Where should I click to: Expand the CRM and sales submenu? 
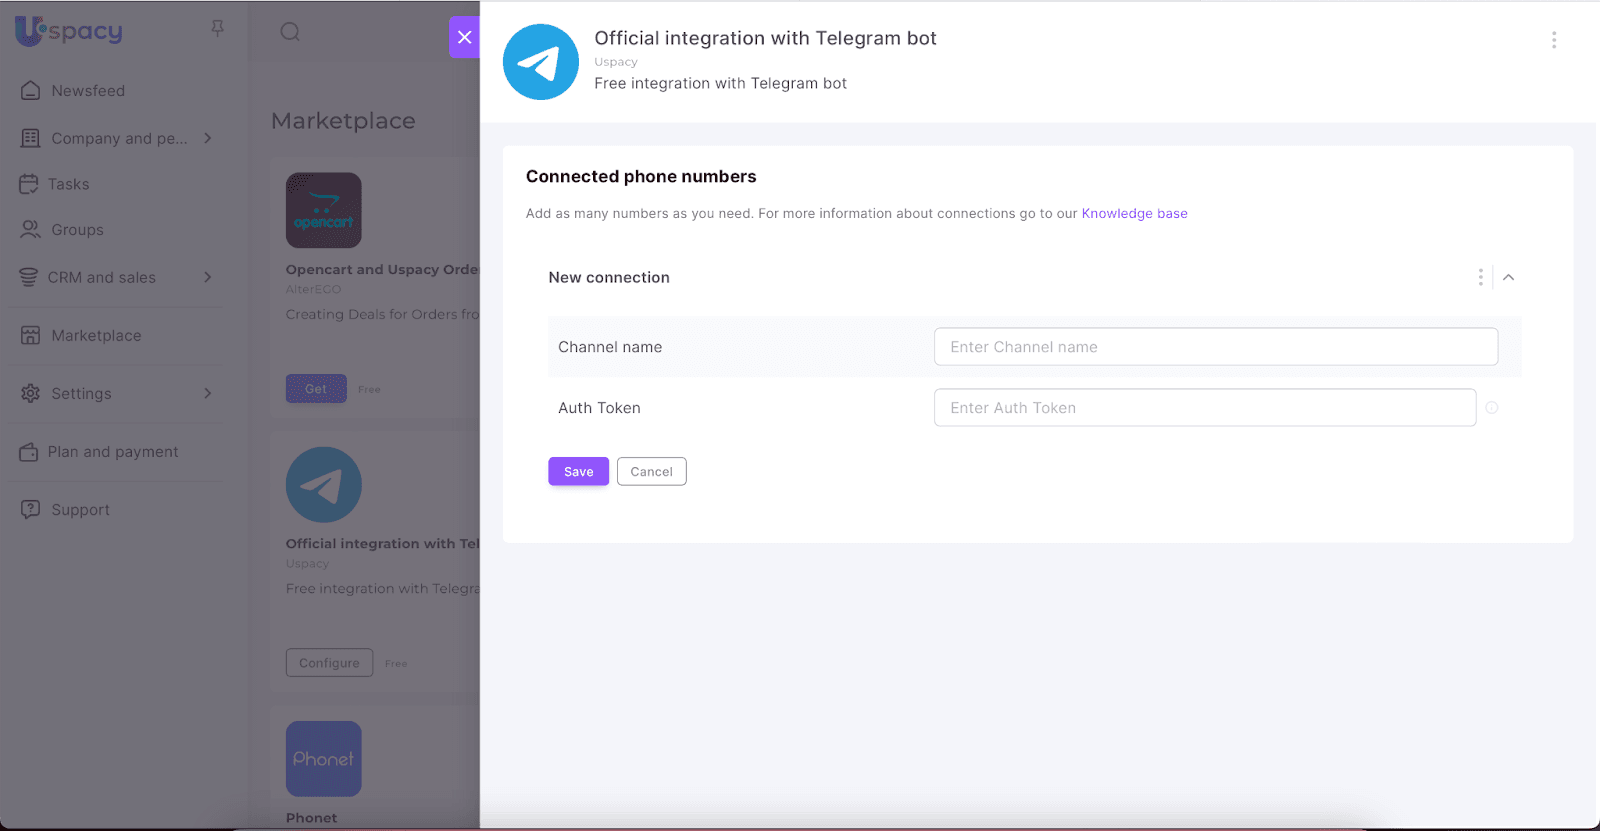tap(208, 277)
